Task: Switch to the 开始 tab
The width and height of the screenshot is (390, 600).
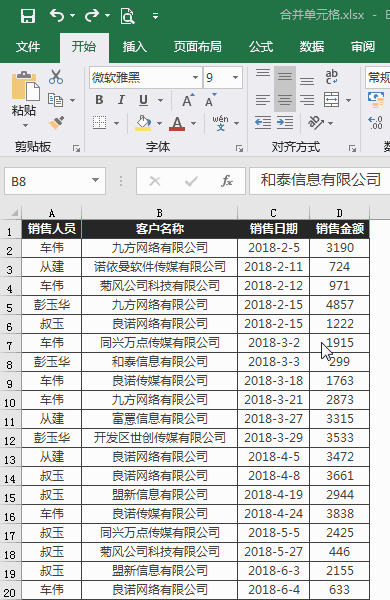Action: (84, 47)
